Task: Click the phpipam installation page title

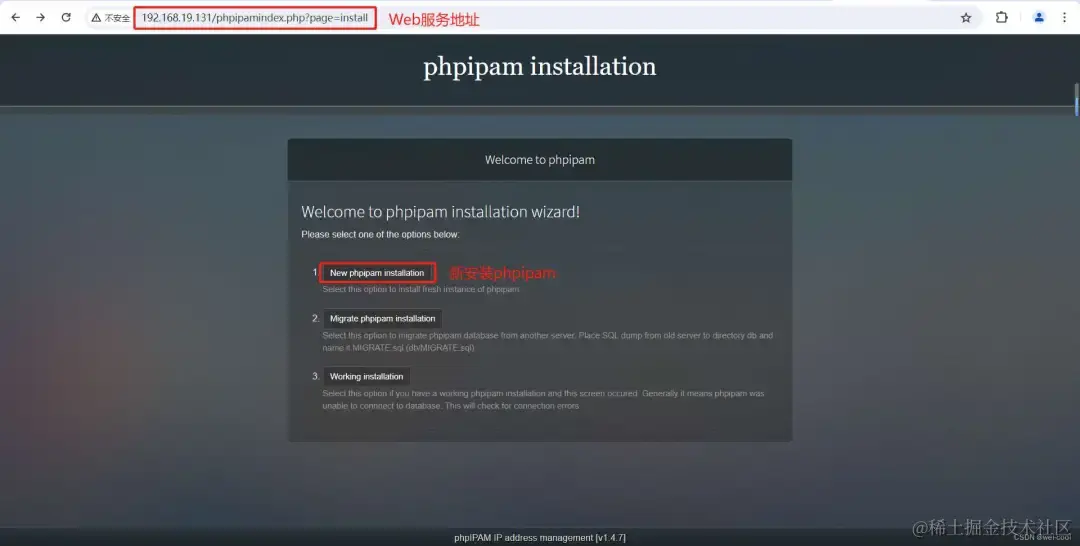Action: (x=539, y=66)
